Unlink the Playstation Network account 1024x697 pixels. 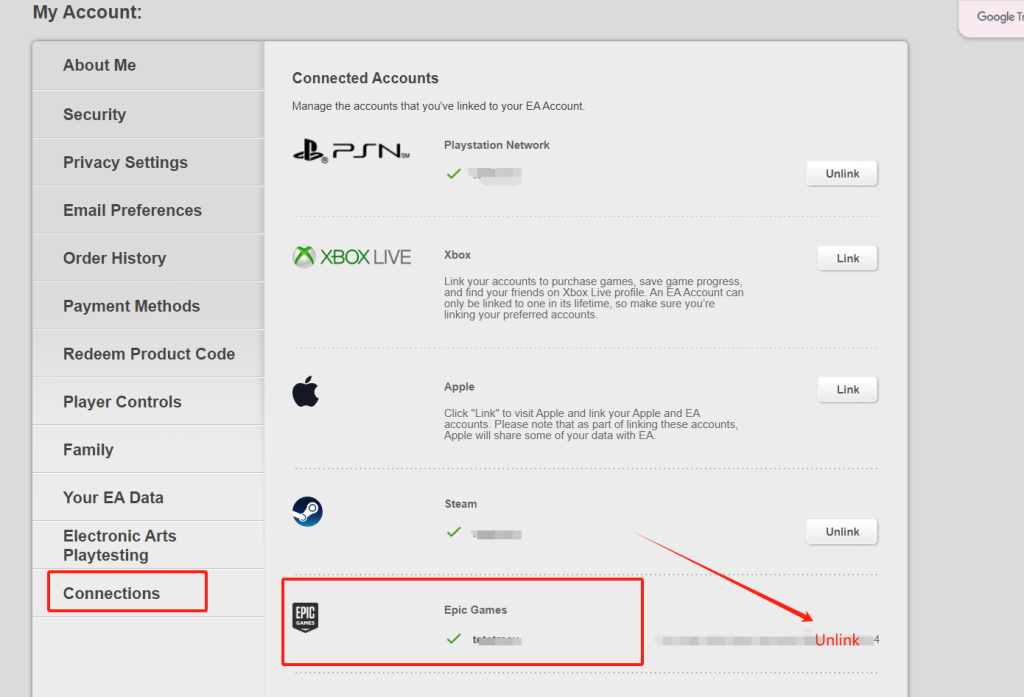(842, 174)
